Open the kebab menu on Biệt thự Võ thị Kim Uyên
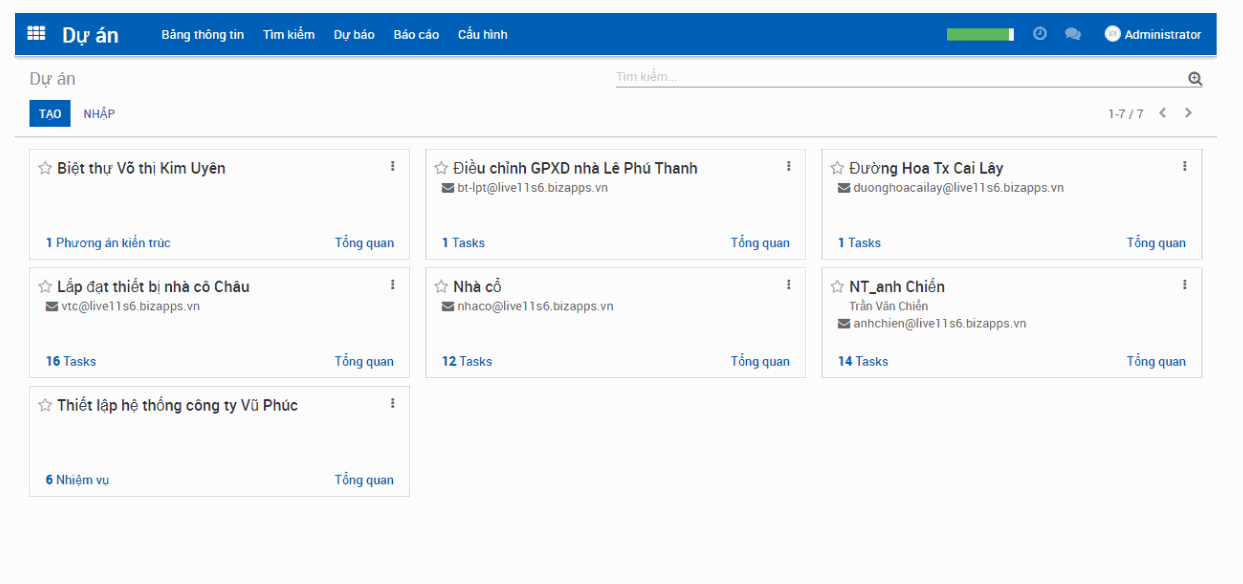Image resolution: width=1243 pixels, height=584 pixels. pos(393,166)
